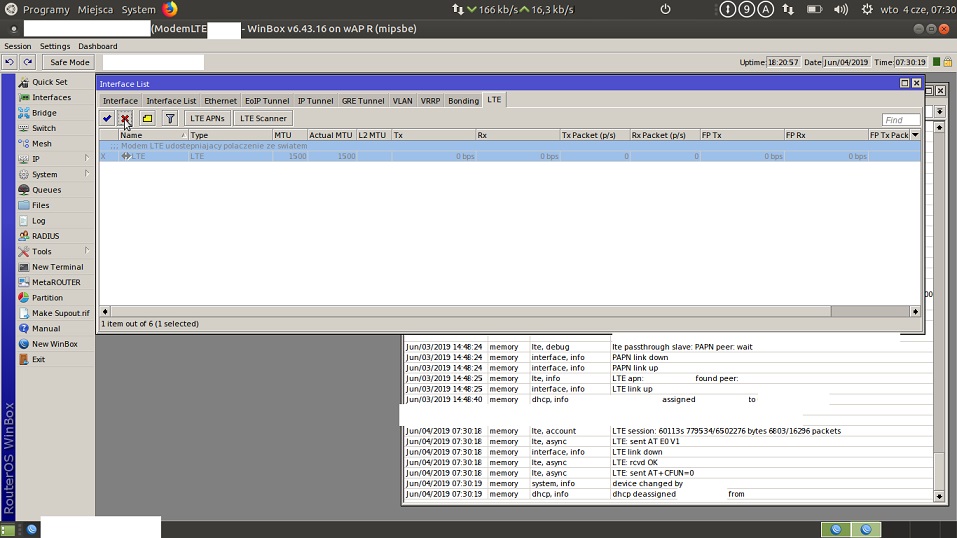The width and height of the screenshot is (957, 538).
Task: Open Interfaces menu item
Action: tap(51, 97)
